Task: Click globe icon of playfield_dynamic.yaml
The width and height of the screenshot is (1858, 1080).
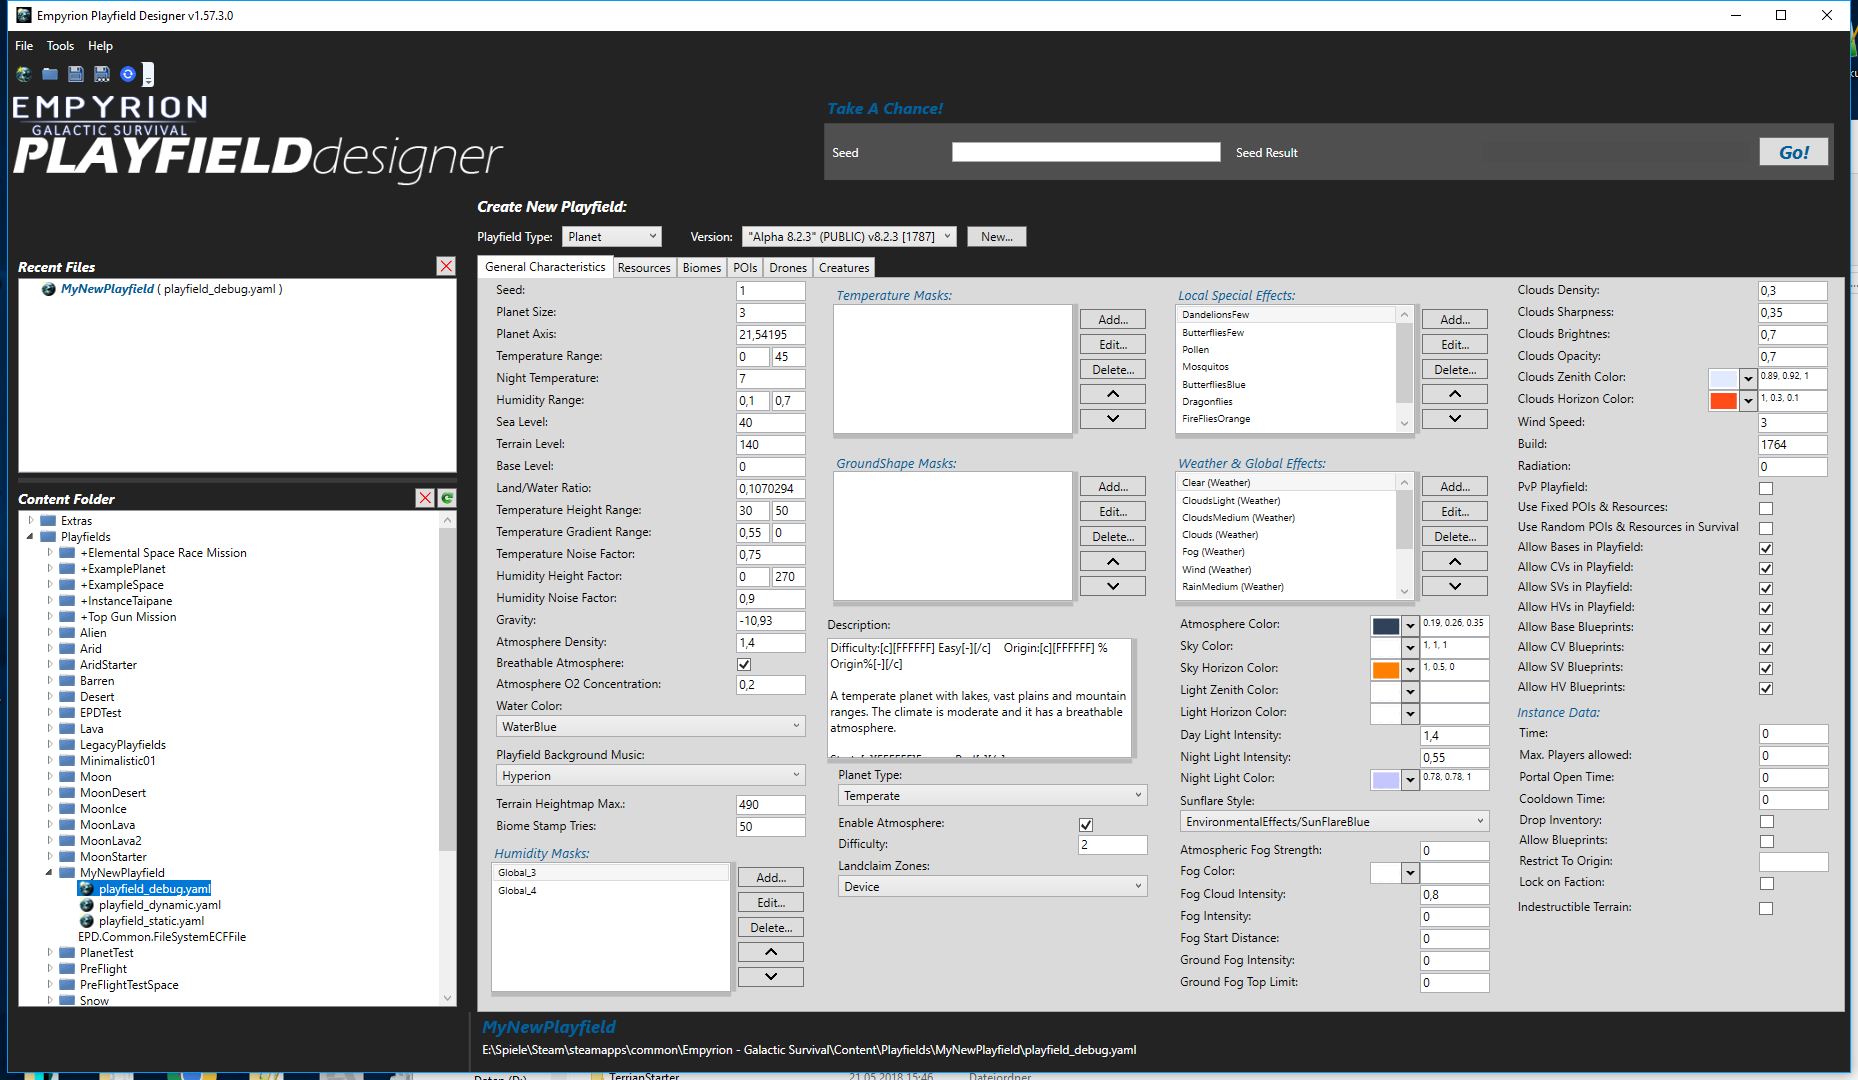Action: point(87,905)
